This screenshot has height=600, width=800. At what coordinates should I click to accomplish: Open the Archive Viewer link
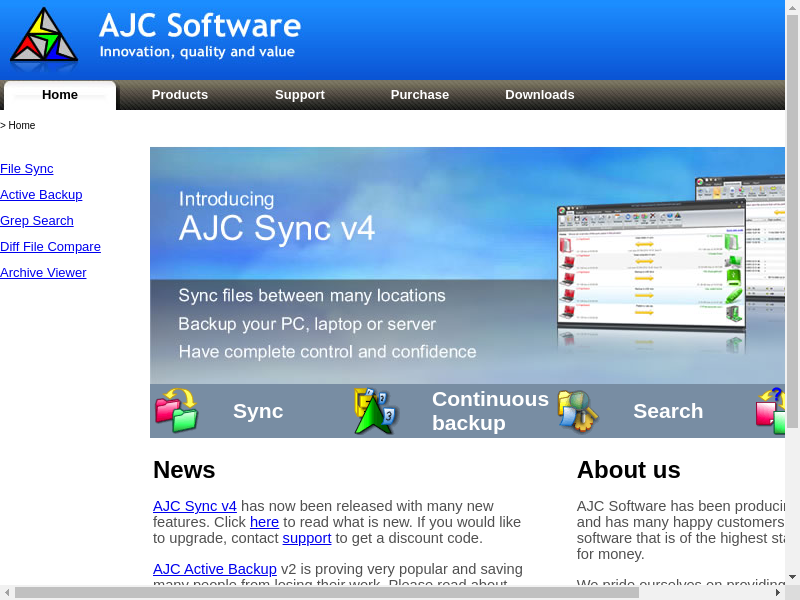(43, 273)
